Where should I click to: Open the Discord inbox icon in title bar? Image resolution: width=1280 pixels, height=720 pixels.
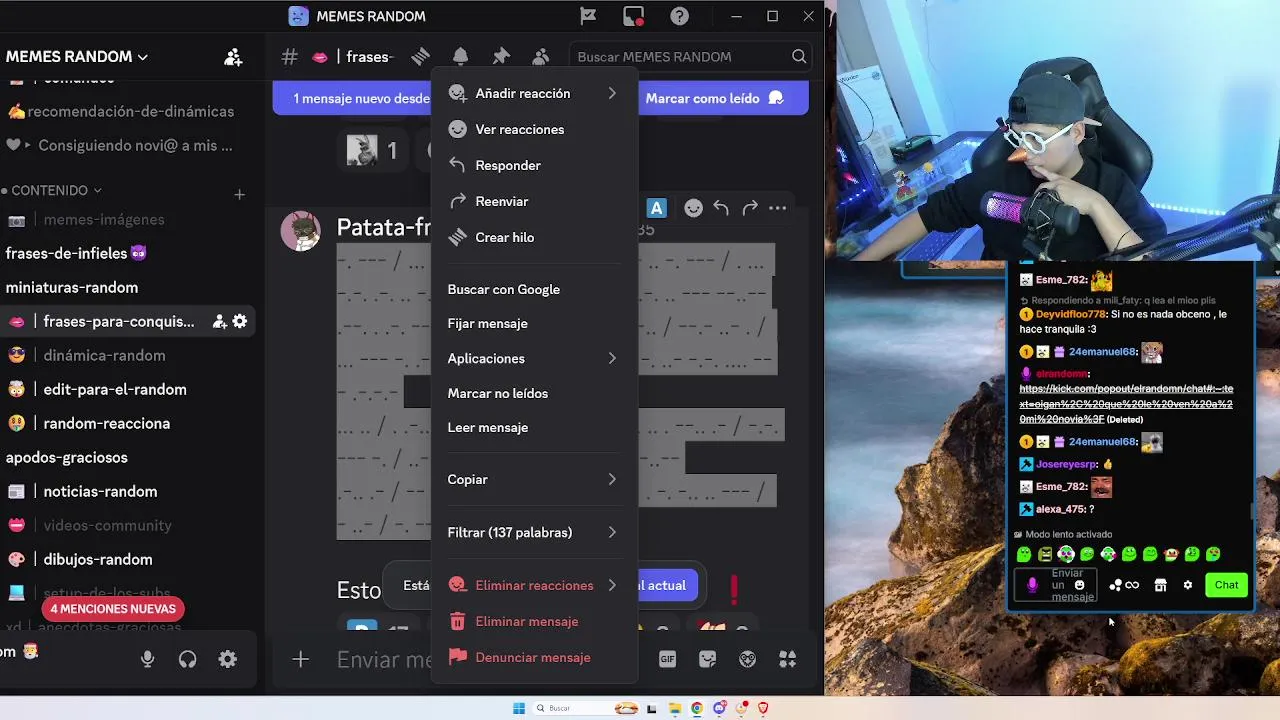(634, 16)
